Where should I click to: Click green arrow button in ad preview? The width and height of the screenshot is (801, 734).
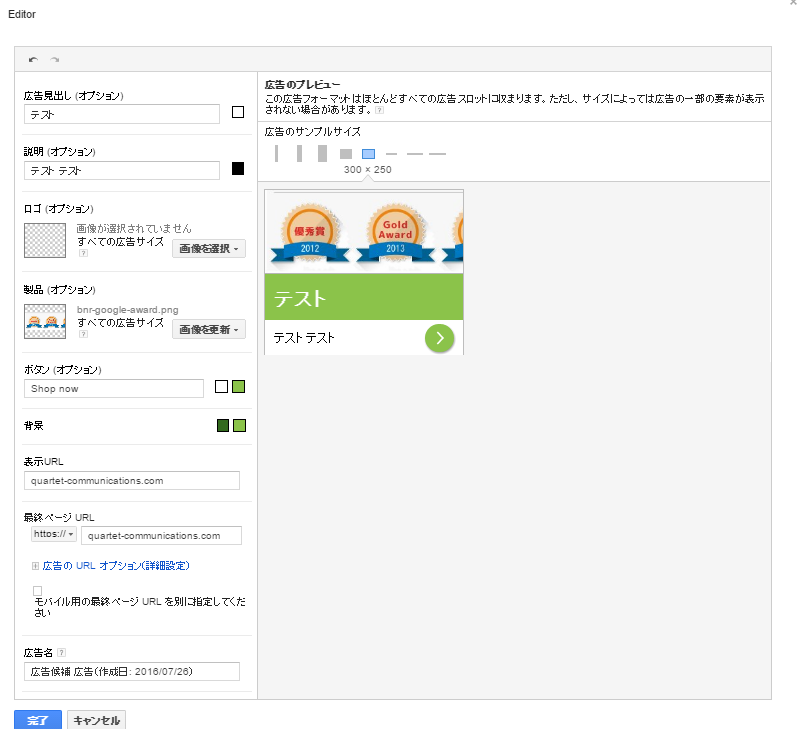click(439, 338)
